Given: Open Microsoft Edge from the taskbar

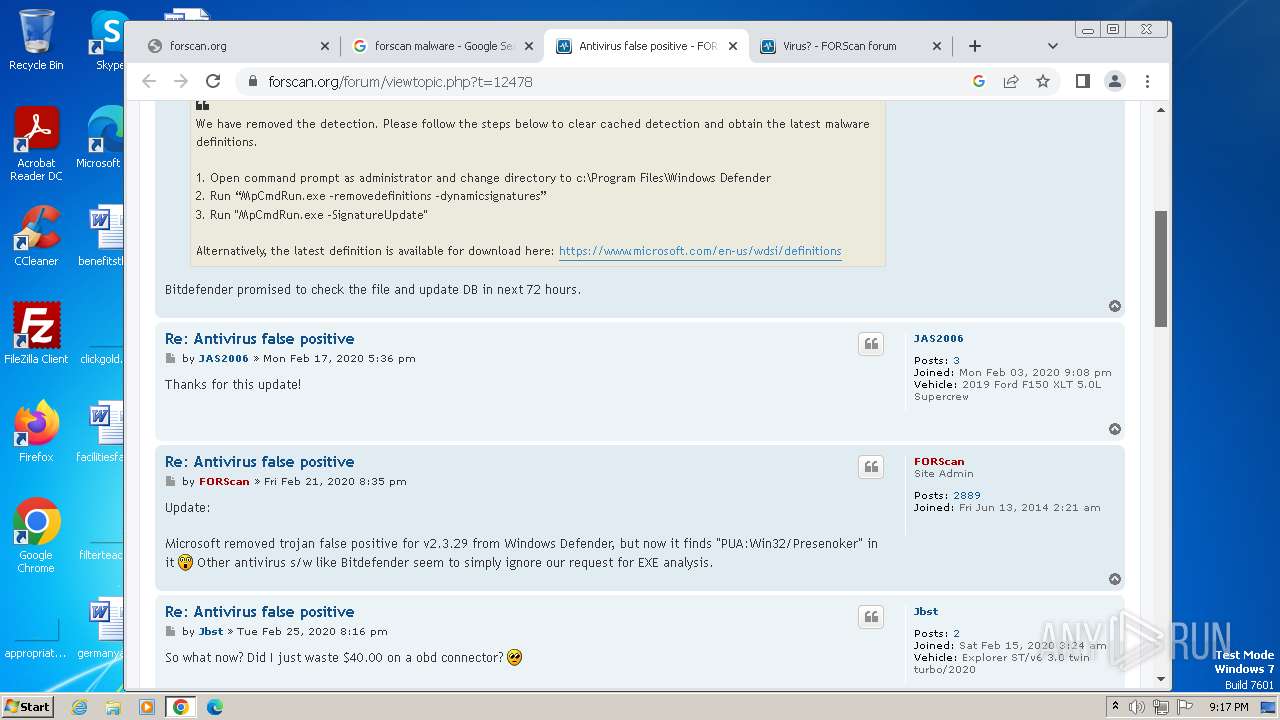Looking at the screenshot, I should coord(214,707).
